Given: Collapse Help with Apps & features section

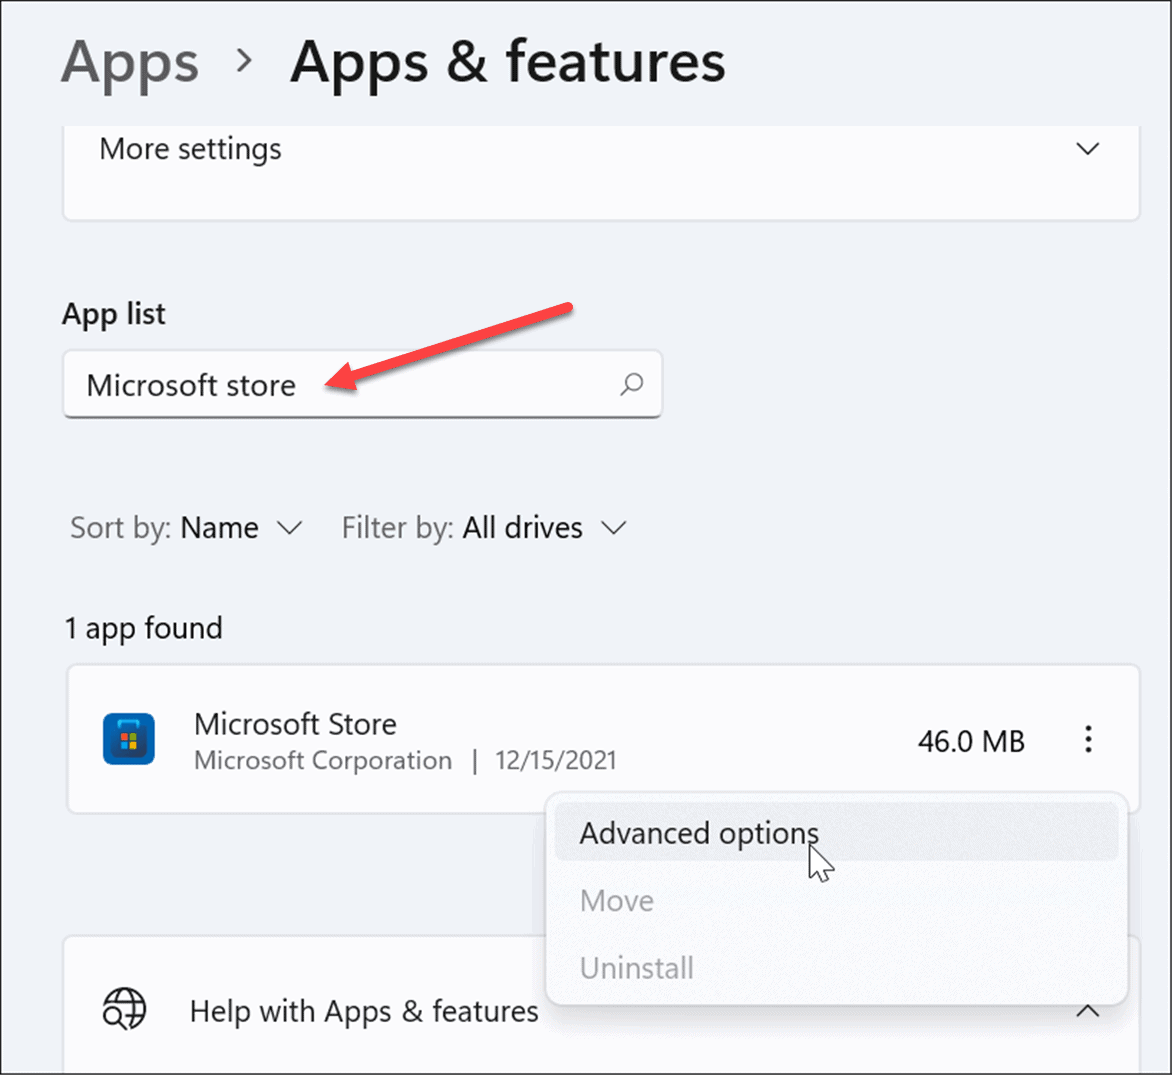Looking at the screenshot, I should [x=1087, y=1011].
